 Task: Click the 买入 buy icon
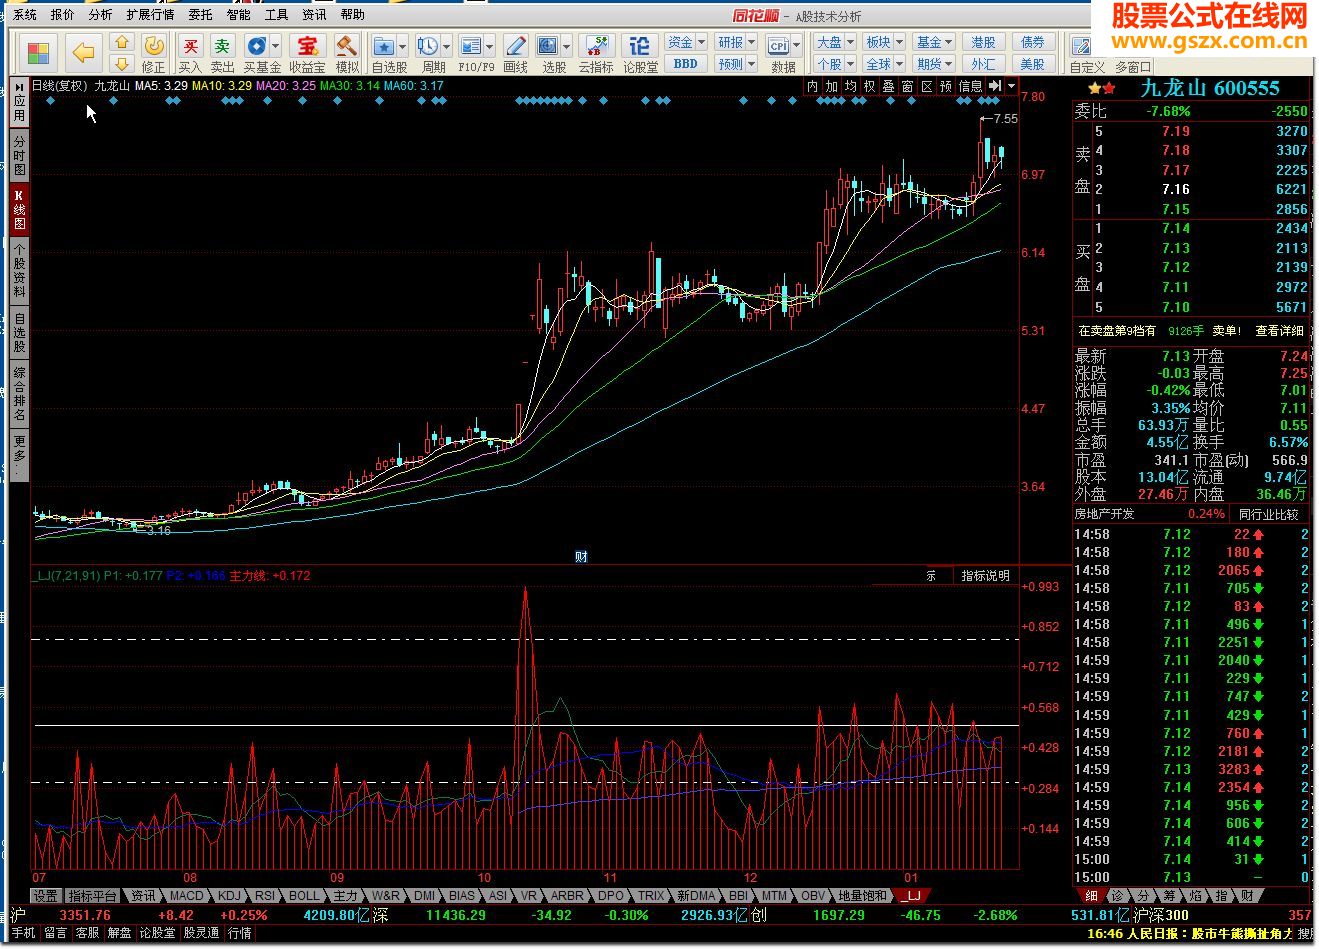tap(190, 46)
